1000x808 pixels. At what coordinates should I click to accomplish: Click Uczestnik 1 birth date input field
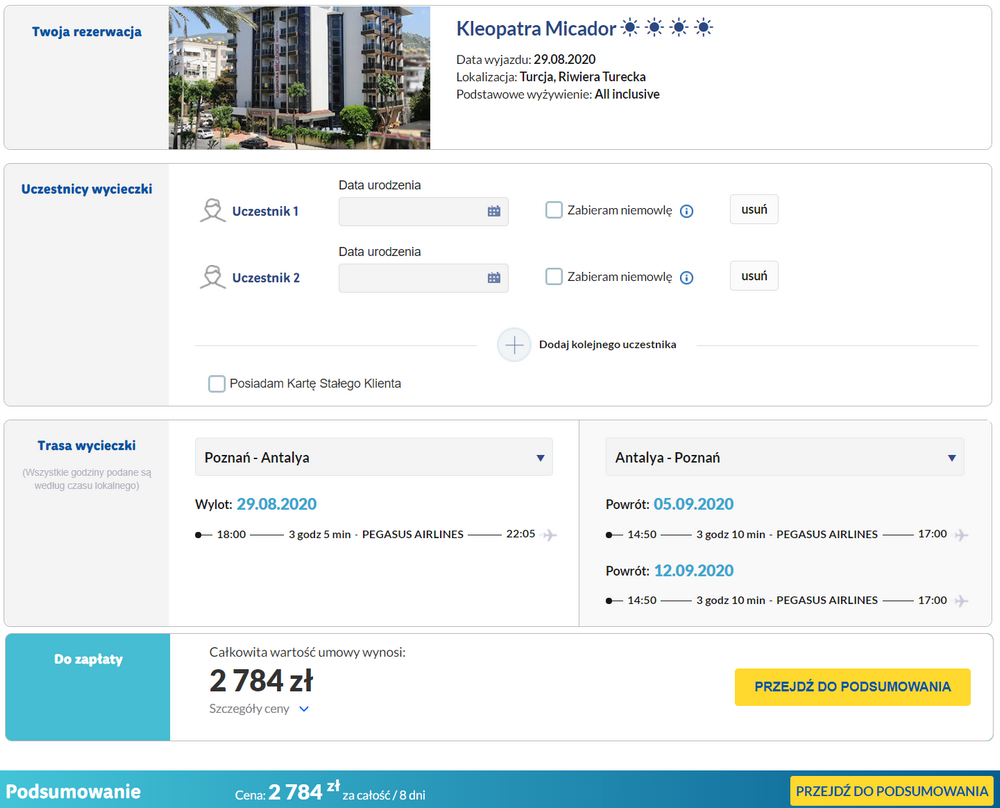(x=423, y=211)
